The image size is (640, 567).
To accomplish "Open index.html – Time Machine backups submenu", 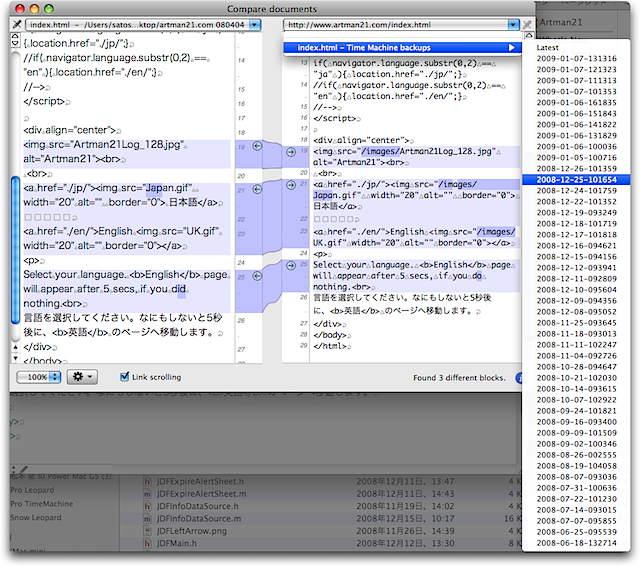I will pyautogui.click(x=402, y=48).
